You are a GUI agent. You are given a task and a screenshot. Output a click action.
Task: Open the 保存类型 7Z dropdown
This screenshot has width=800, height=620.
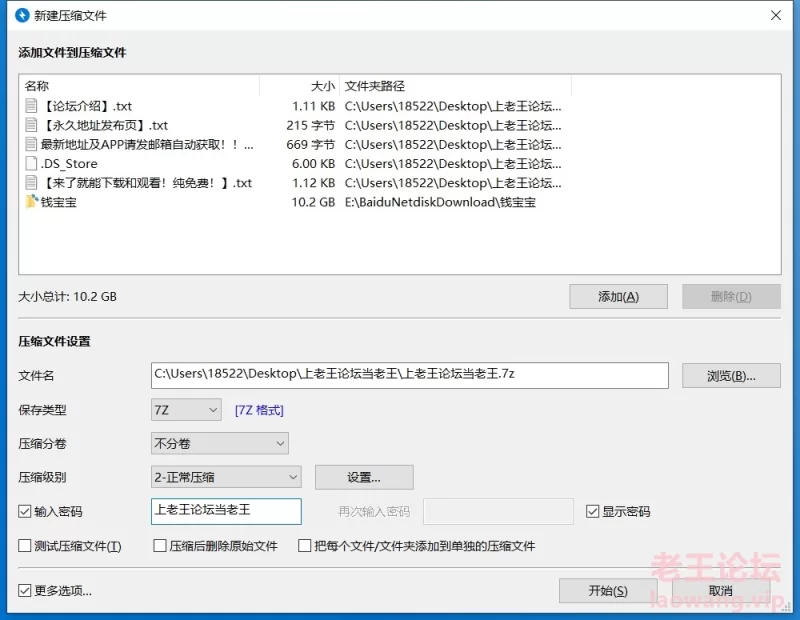click(x=186, y=410)
